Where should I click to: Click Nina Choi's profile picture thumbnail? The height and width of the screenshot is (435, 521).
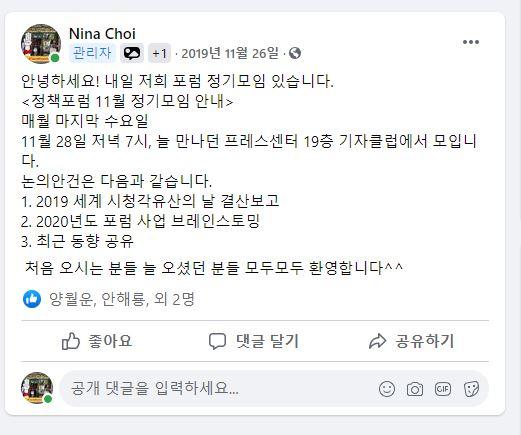(x=41, y=44)
